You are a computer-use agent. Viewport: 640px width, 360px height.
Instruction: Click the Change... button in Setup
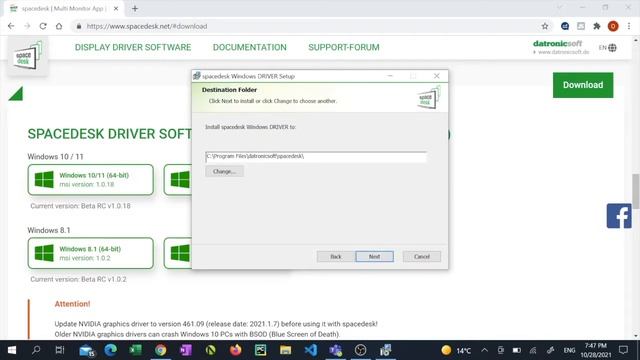224,171
